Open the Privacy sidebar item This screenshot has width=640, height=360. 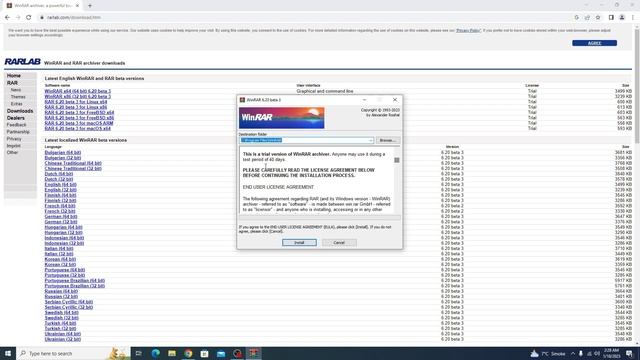click(x=14, y=139)
